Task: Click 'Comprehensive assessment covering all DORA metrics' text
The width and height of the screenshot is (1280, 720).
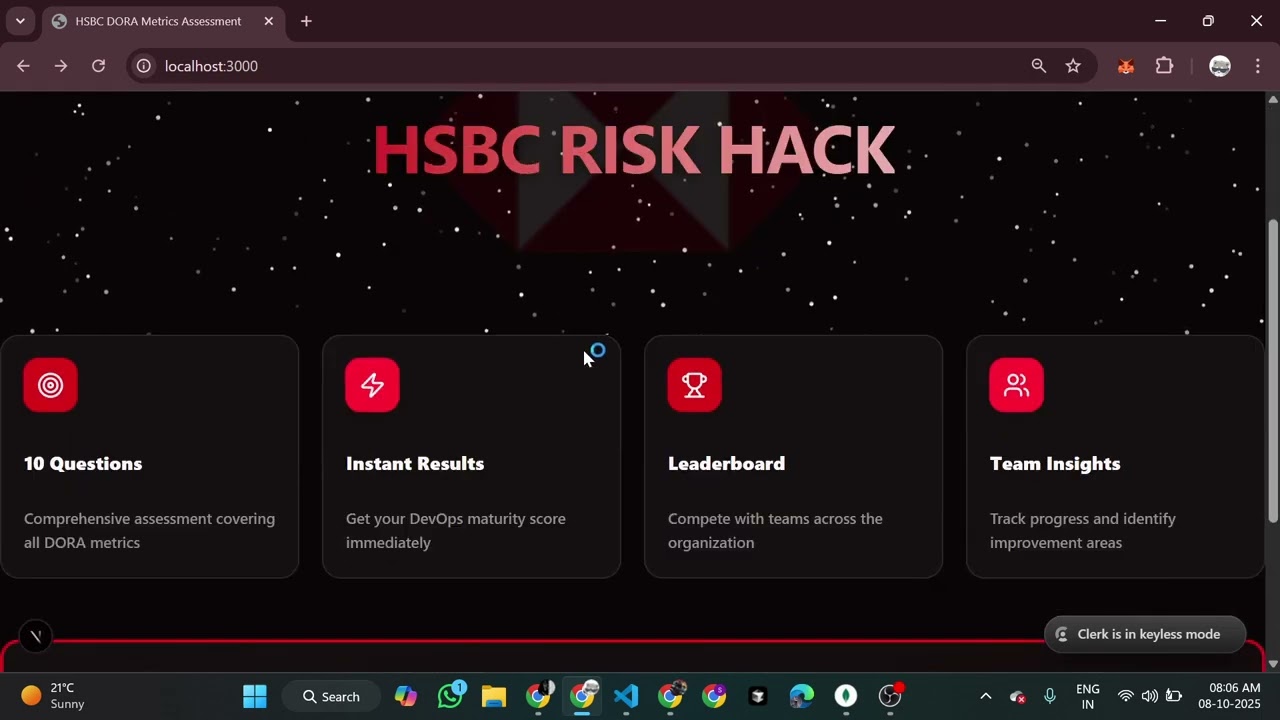Action: tap(149, 531)
